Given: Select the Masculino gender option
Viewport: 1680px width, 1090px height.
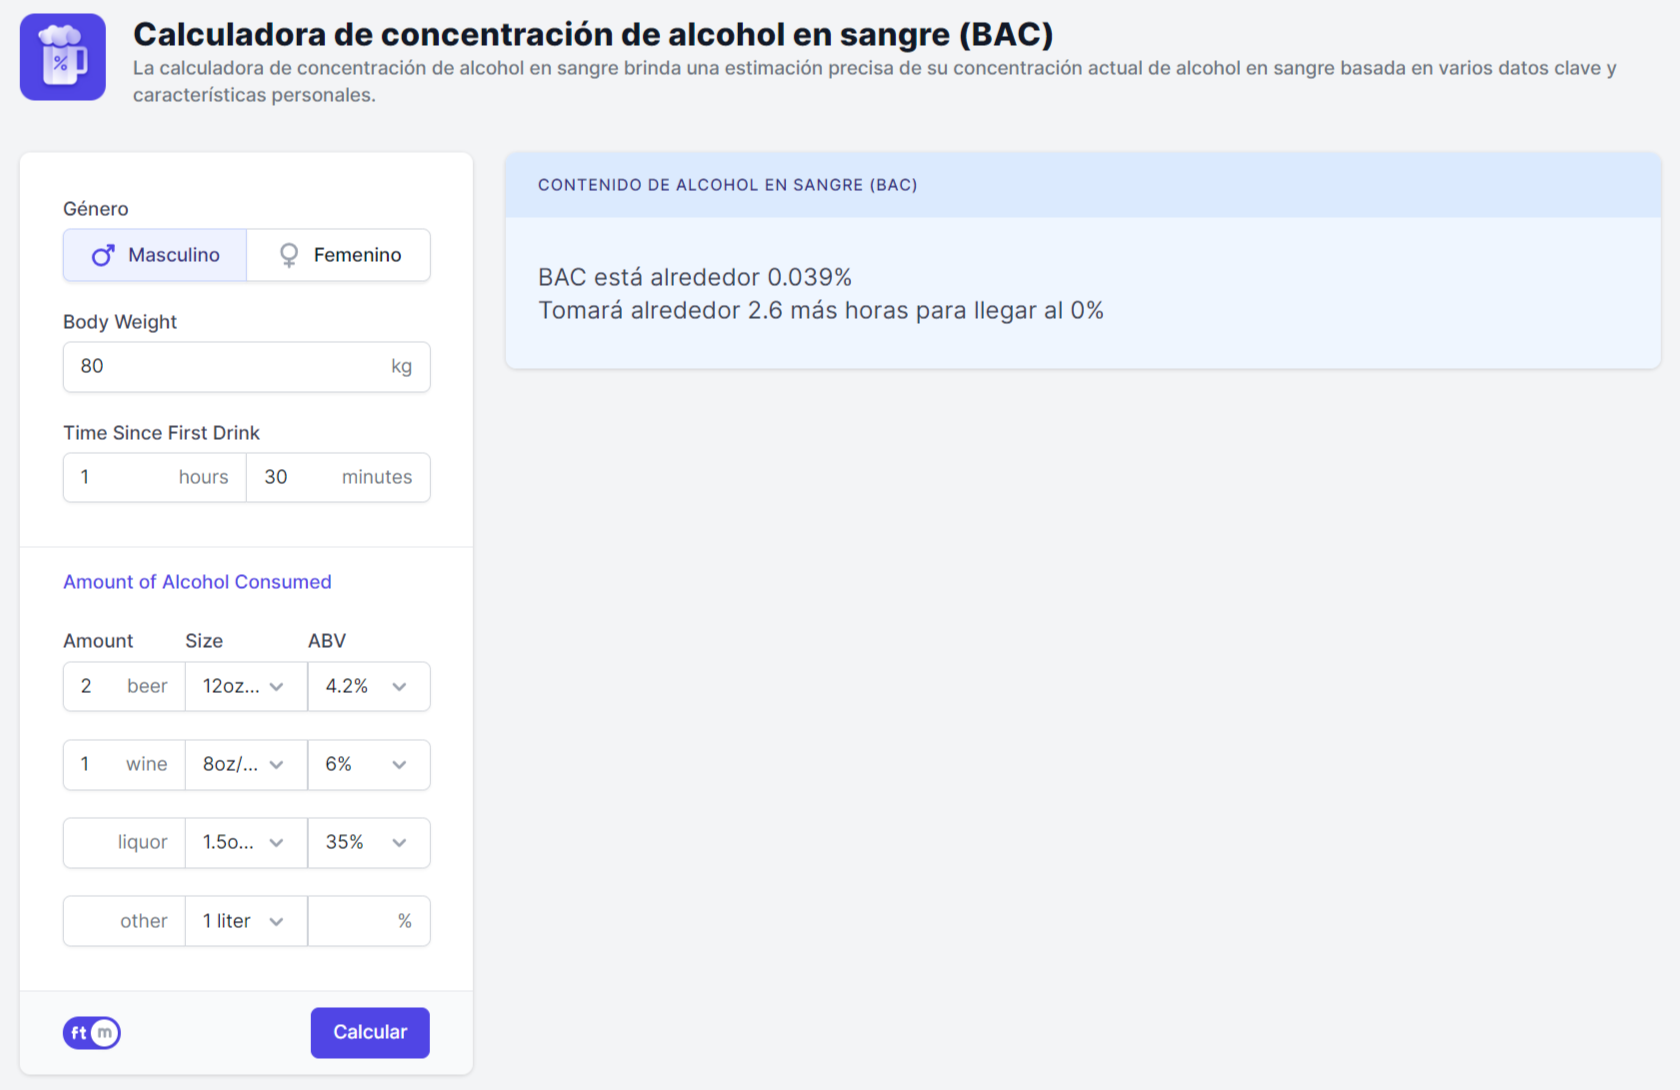Looking at the screenshot, I should (x=155, y=255).
